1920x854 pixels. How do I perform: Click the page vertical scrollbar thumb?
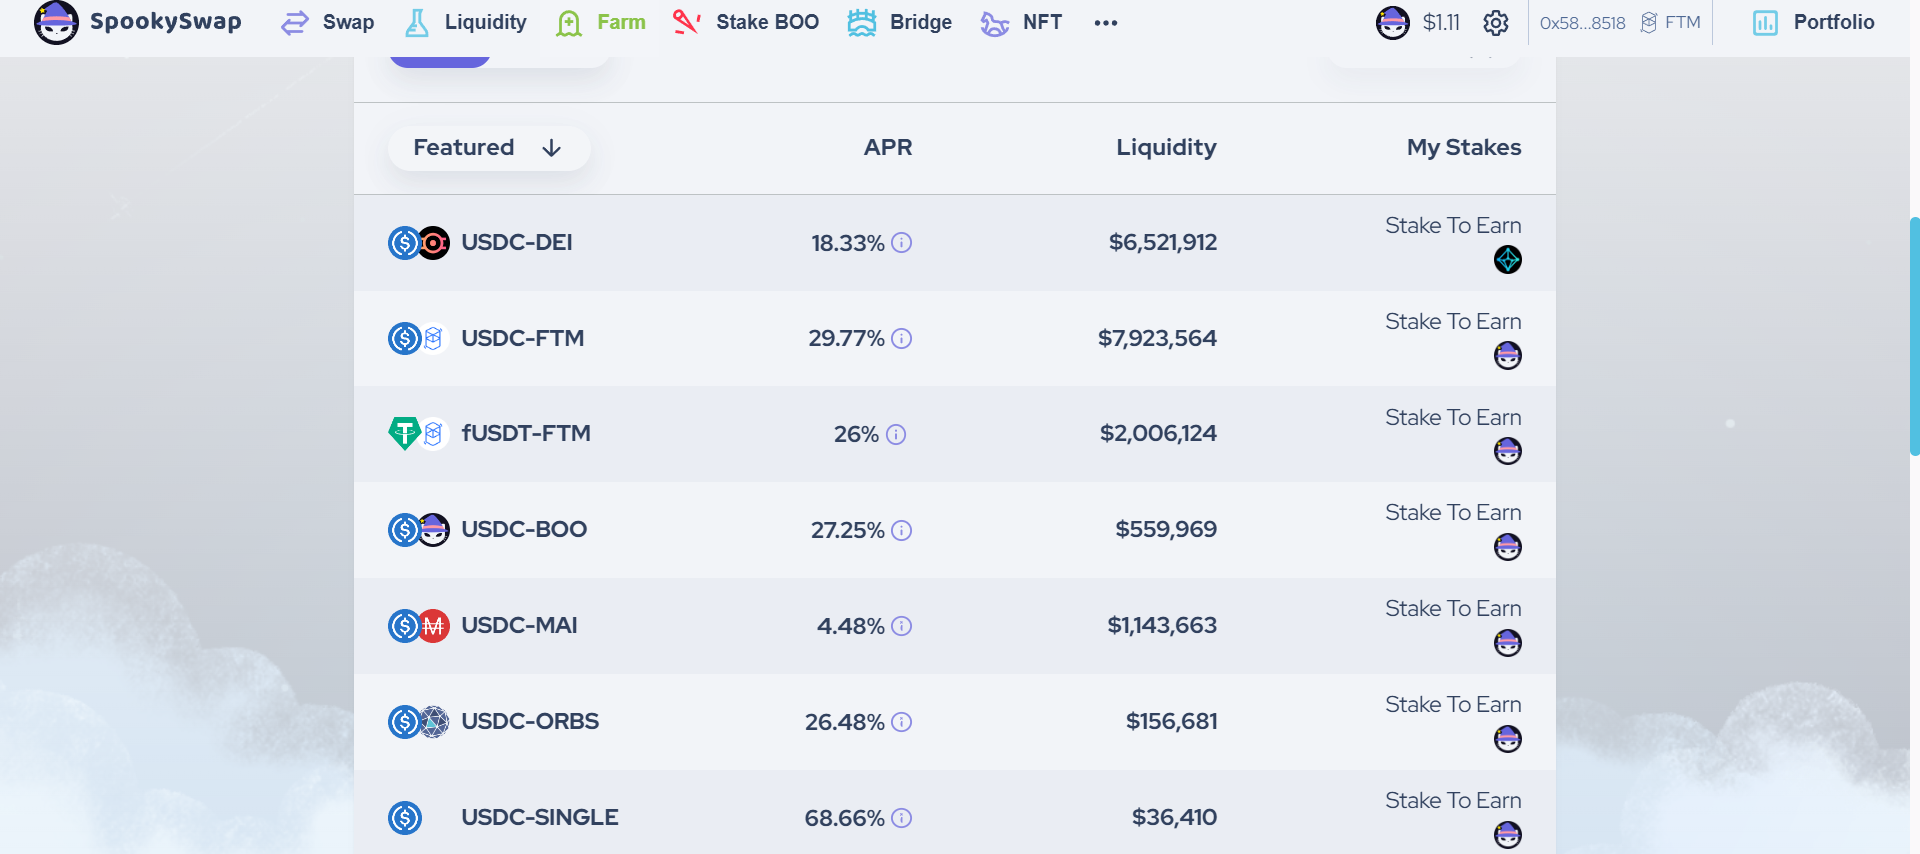1914,336
